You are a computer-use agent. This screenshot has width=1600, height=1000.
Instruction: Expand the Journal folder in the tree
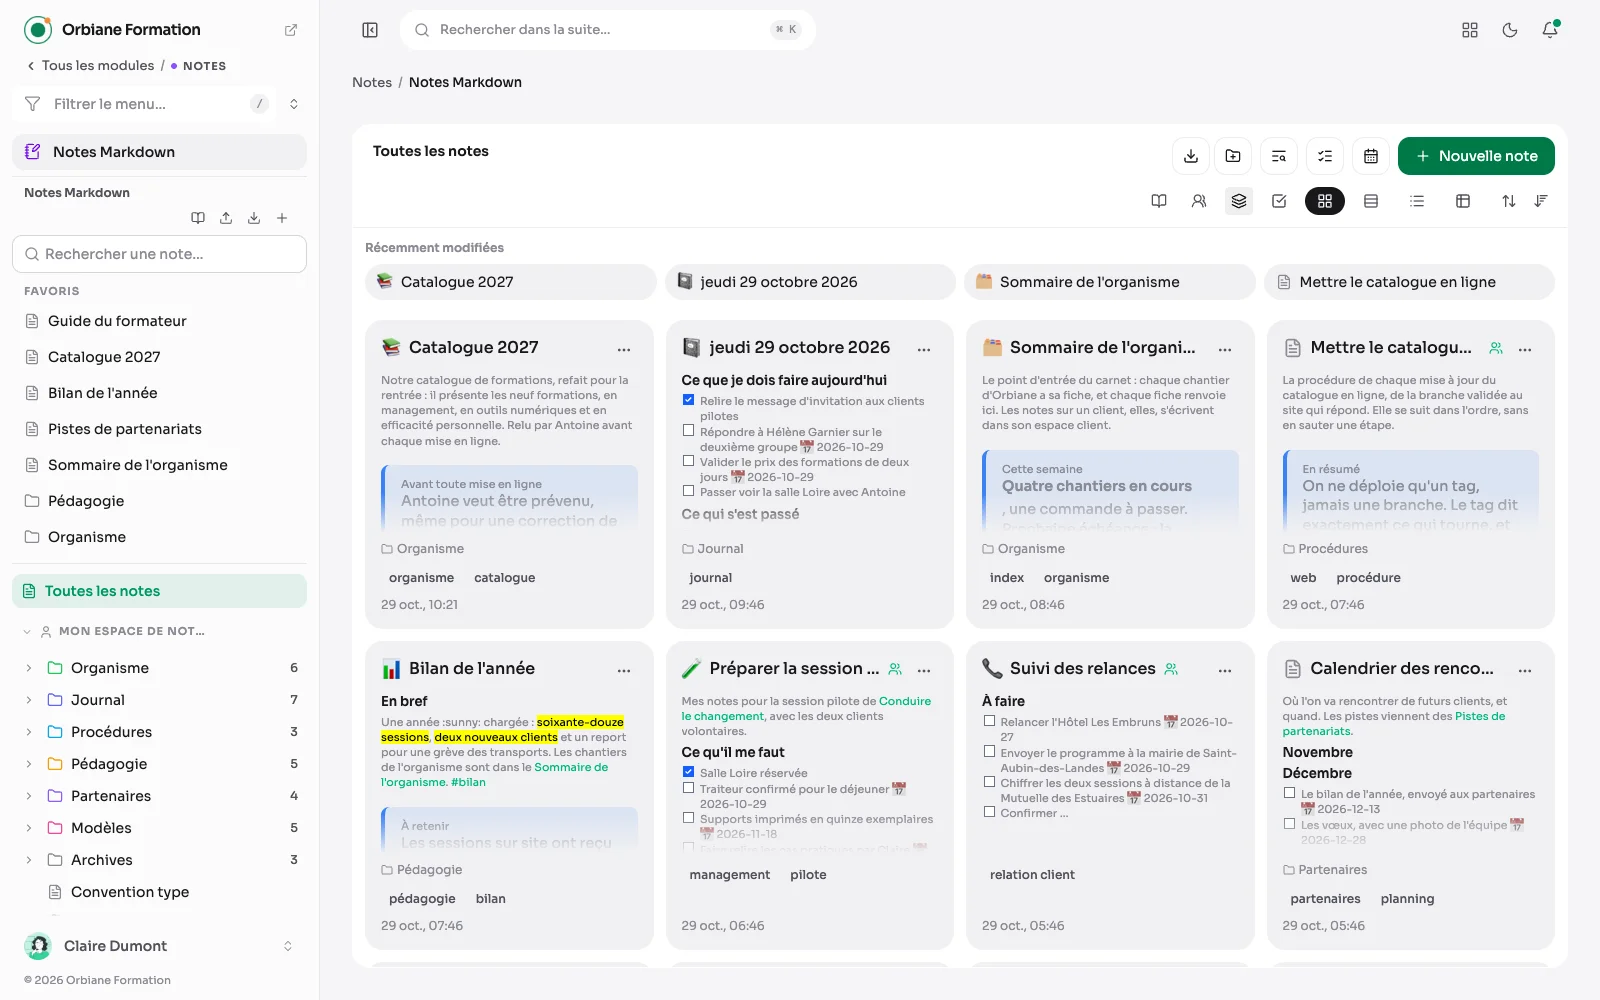click(28, 700)
